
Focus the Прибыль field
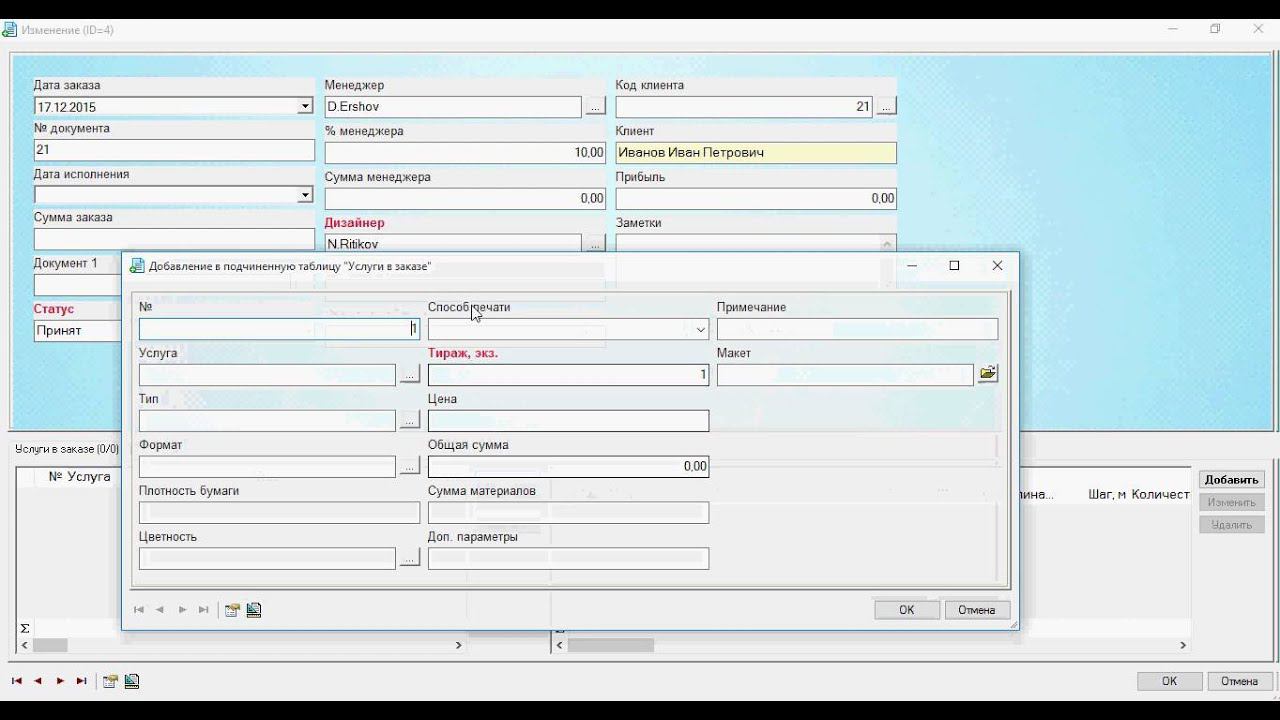(756, 199)
